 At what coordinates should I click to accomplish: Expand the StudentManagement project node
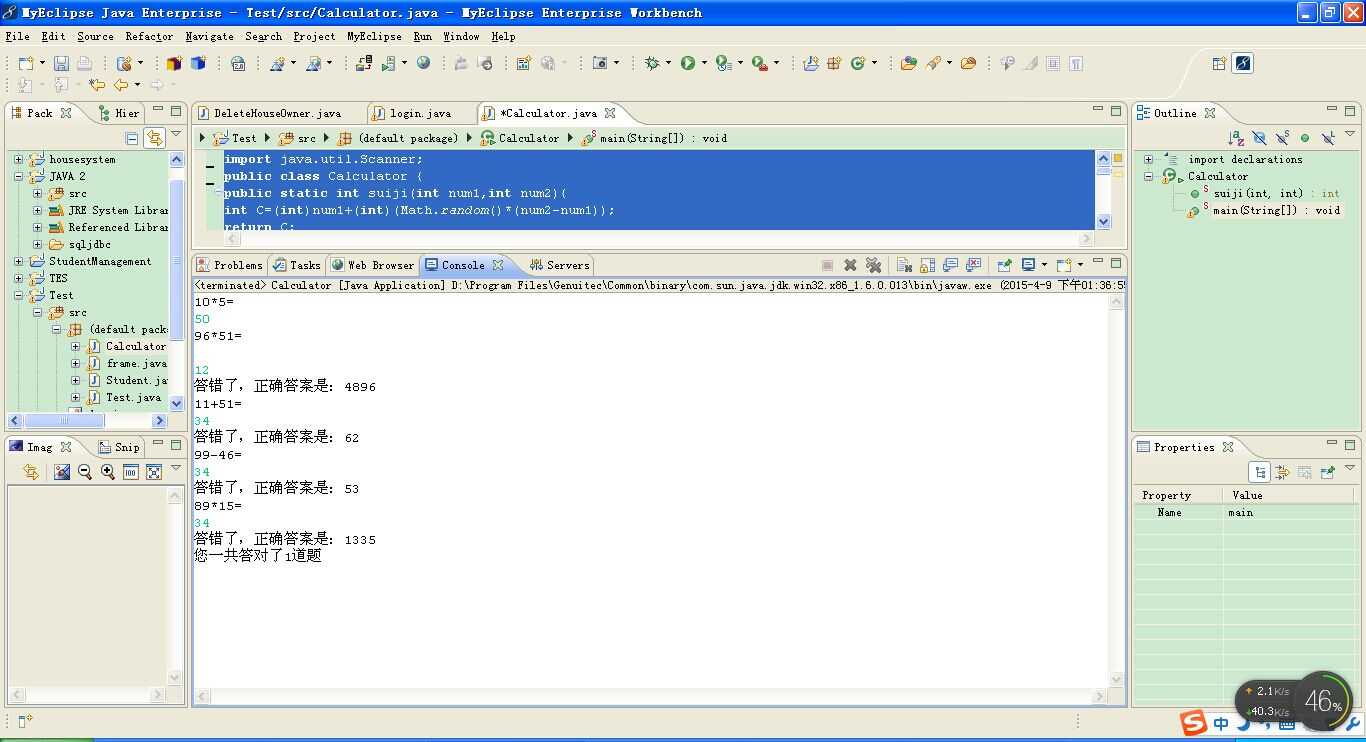(x=18, y=261)
